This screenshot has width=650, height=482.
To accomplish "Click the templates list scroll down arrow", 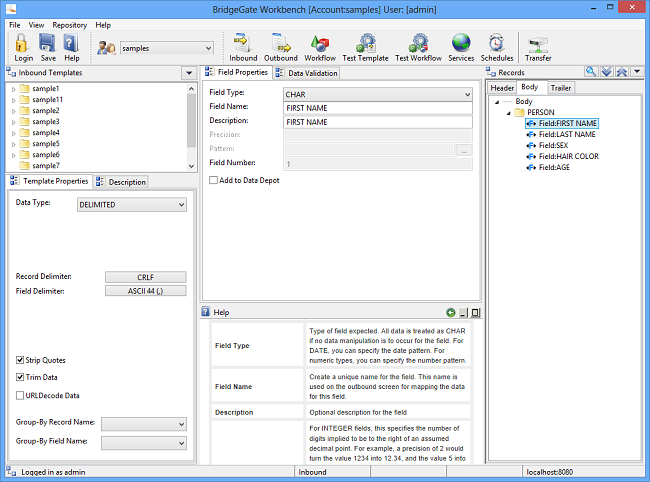I will point(191,166).
